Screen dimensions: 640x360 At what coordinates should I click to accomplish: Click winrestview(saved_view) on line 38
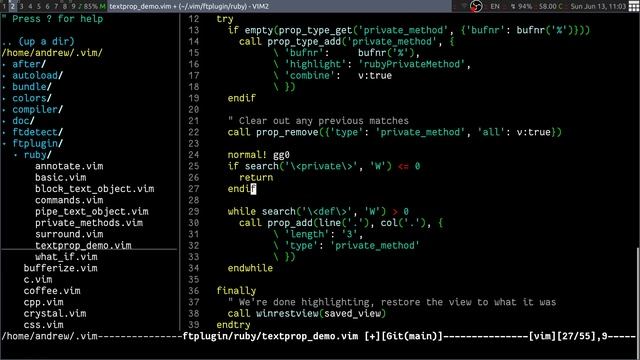point(321,313)
